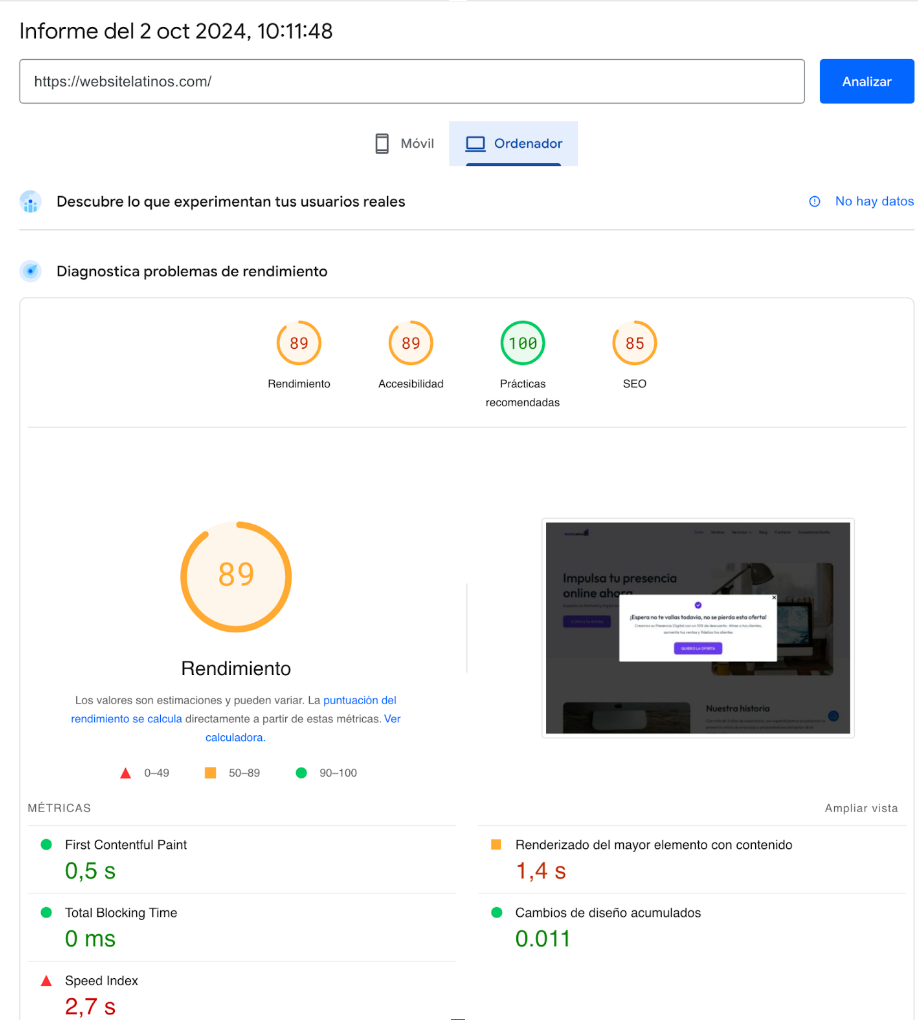Viewport: 918px width, 1020px height.
Task: Click orange square beside Renderizado del mayor elemento
Action: click(x=496, y=844)
